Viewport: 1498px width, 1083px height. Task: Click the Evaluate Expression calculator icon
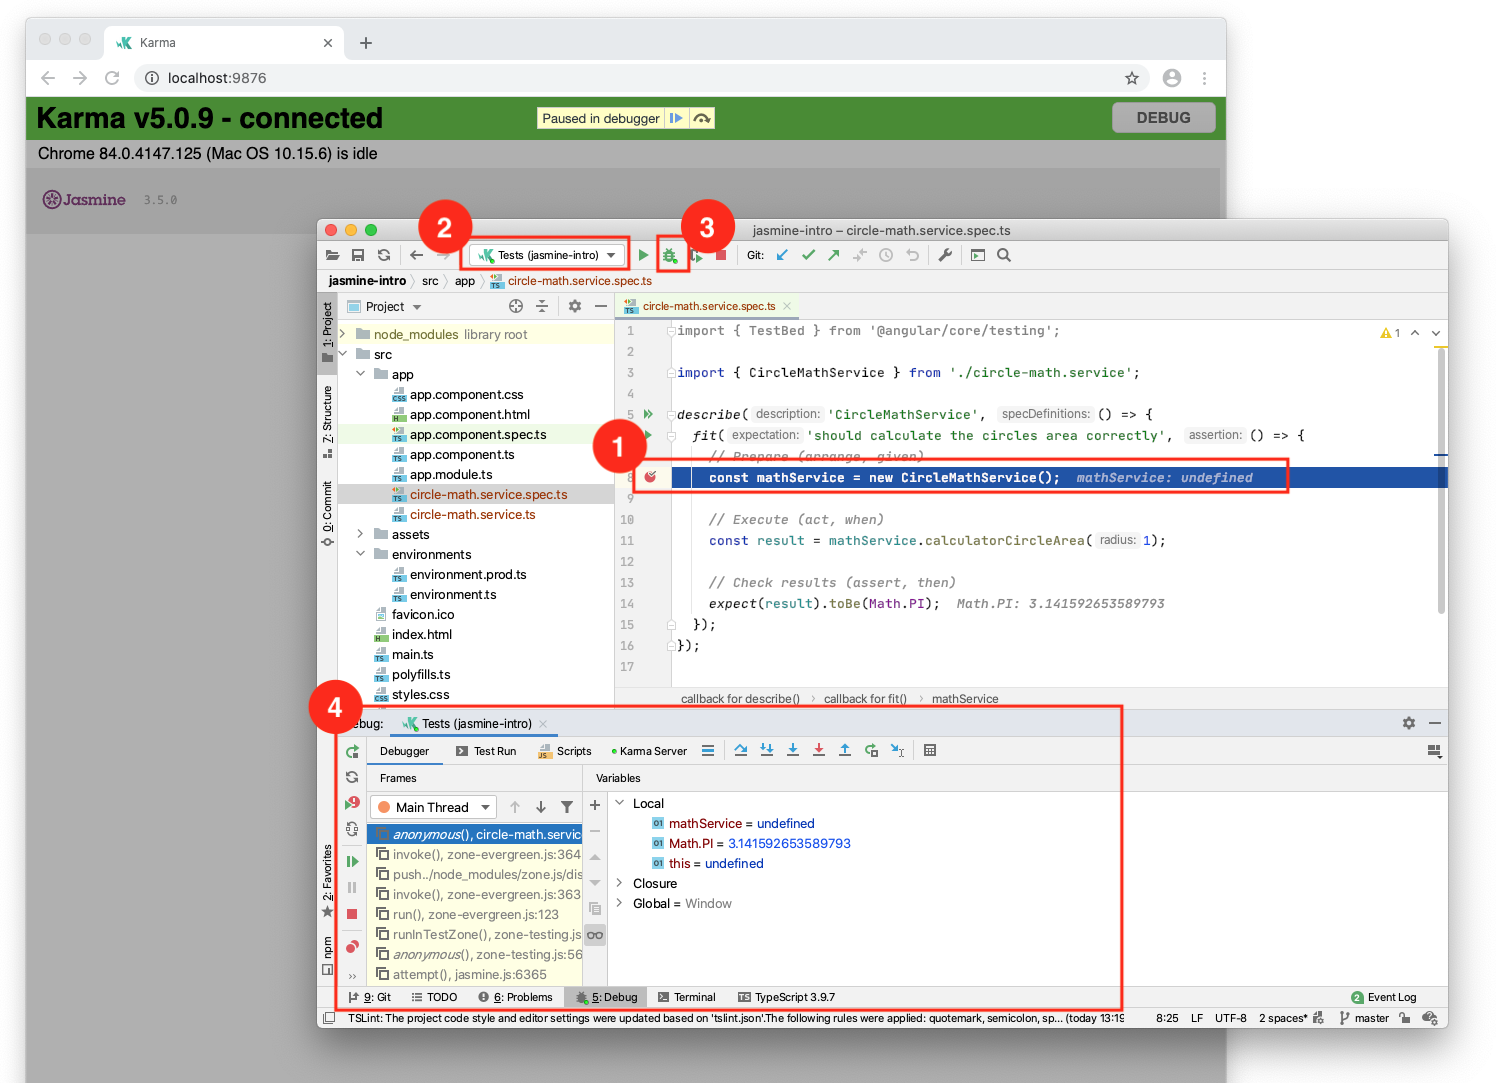point(930,750)
